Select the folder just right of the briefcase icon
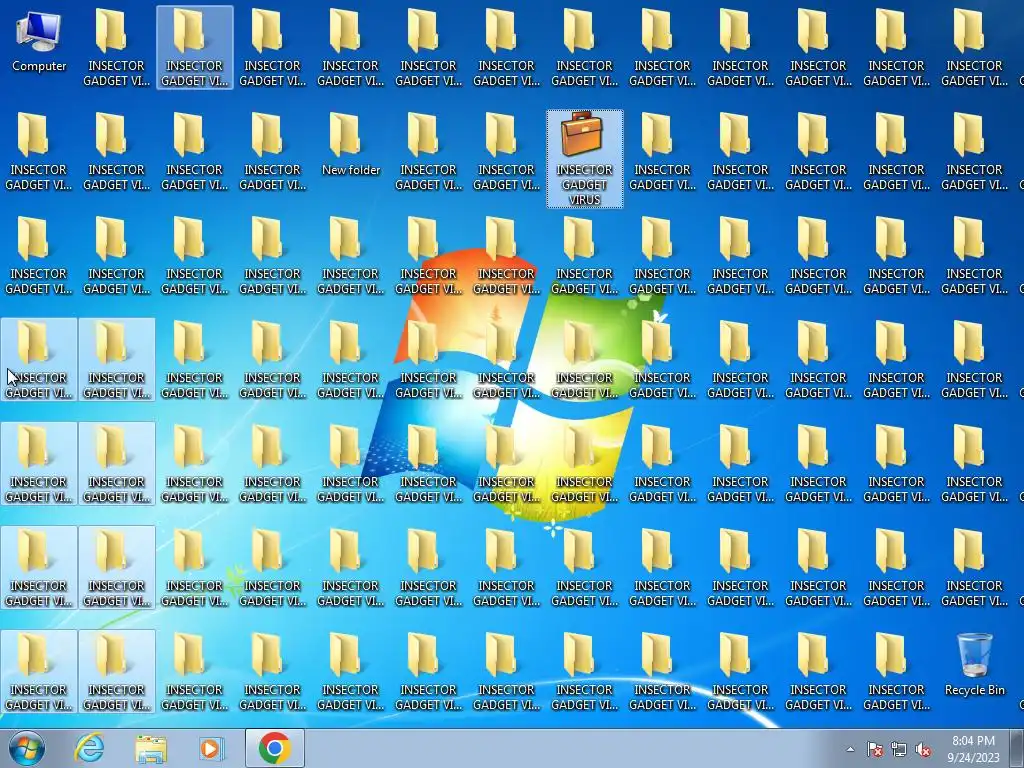The height and width of the screenshot is (768, 1024). pyautogui.click(x=662, y=151)
